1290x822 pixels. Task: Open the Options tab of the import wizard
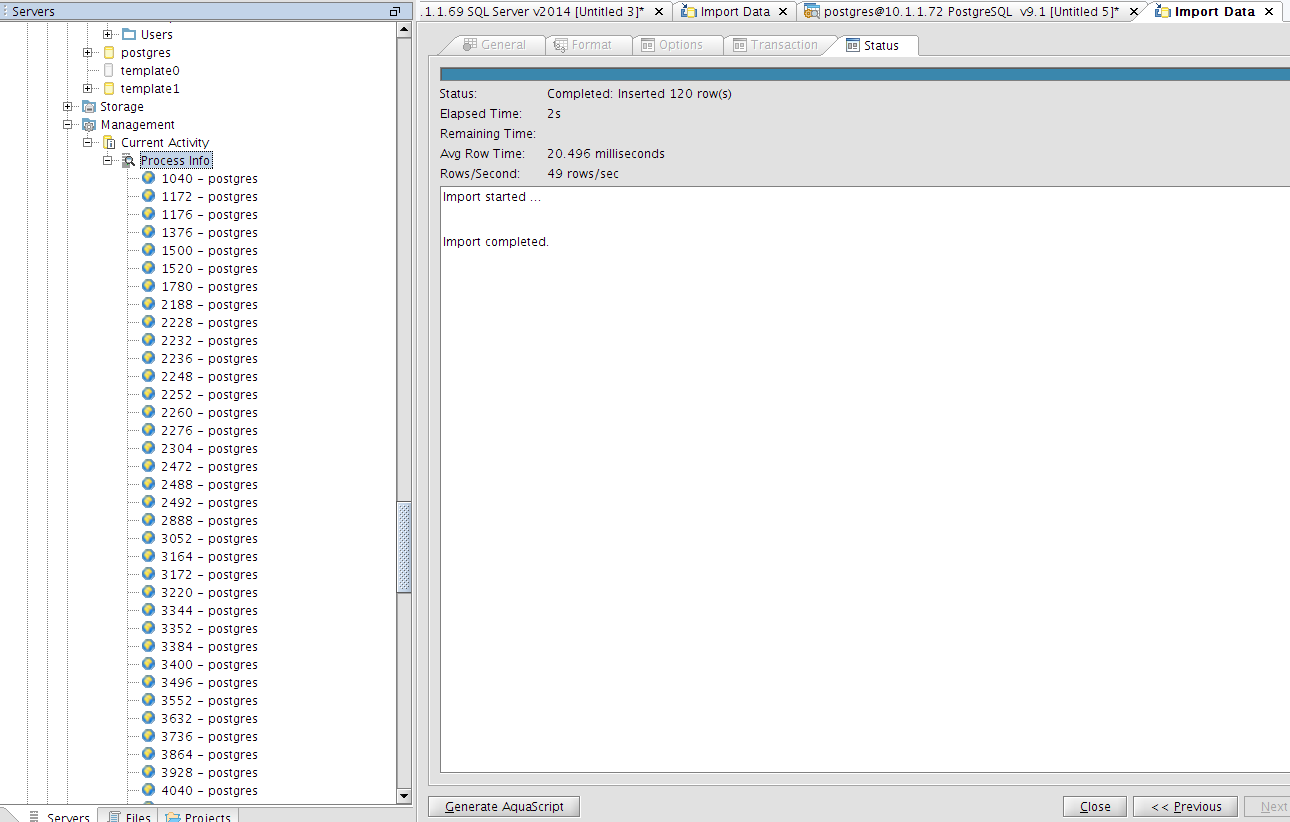click(x=680, y=45)
